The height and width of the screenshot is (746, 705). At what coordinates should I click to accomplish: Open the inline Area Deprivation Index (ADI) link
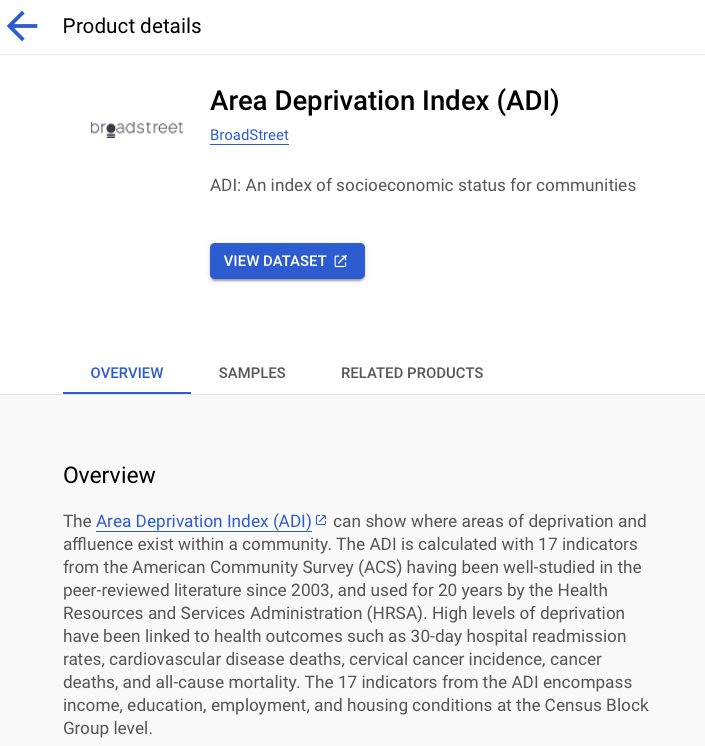tap(204, 521)
